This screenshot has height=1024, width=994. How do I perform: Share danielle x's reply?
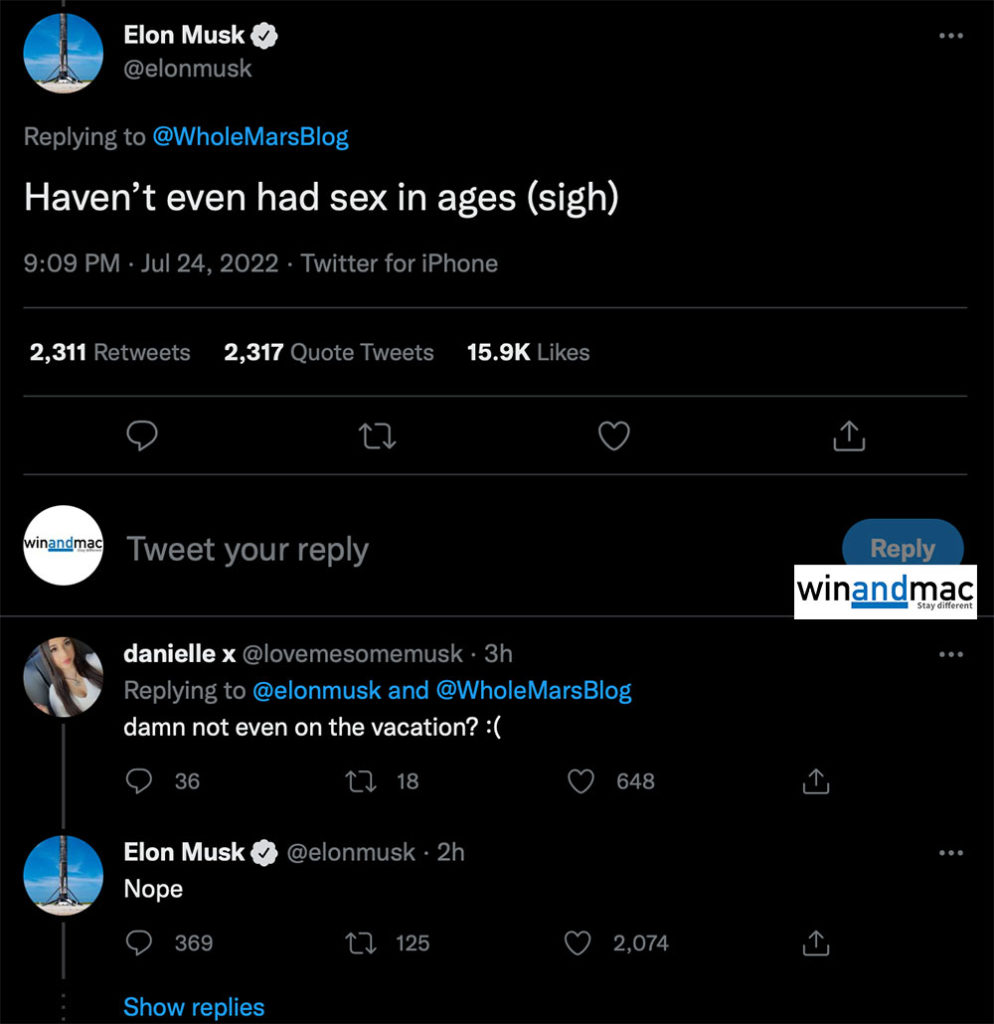pyautogui.click(x=816, y=781)
